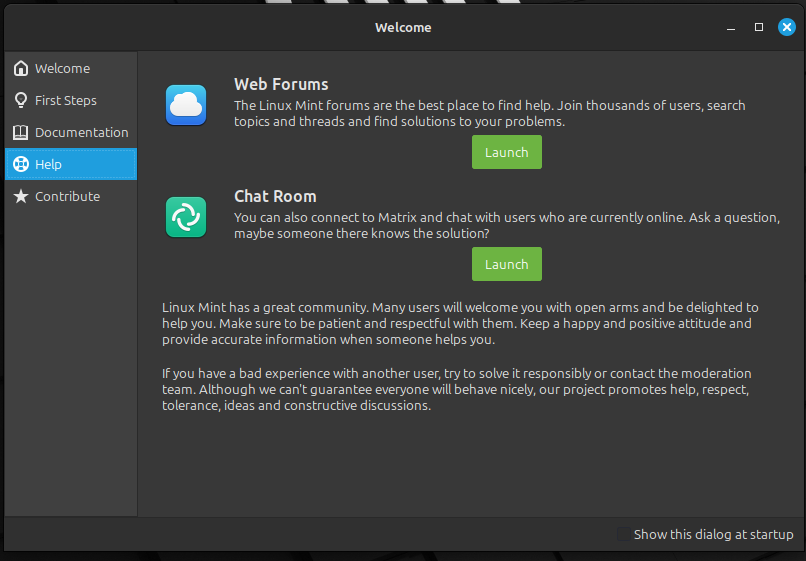Viewport: 806px width, 561px height.
Task: Click the Welcome window title text
Action: (x=403, y=28)
